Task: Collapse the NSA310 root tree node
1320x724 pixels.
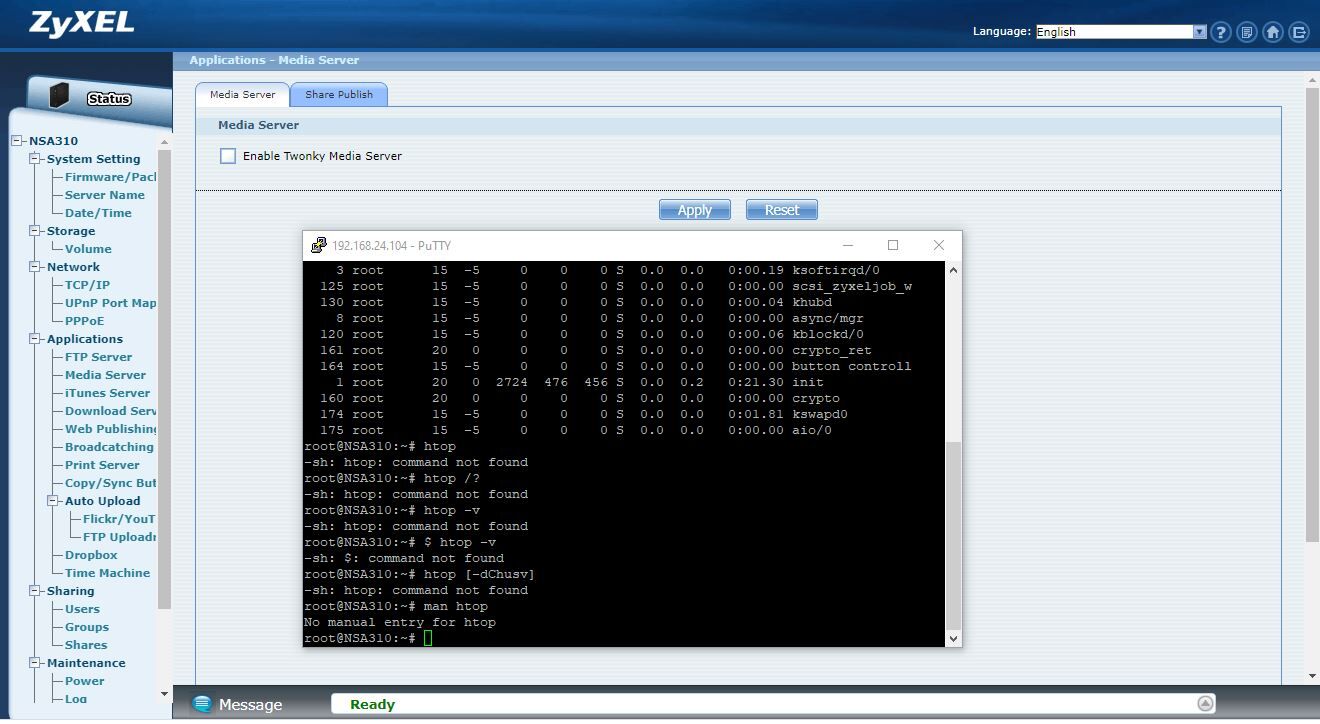Action: (18, 141)
